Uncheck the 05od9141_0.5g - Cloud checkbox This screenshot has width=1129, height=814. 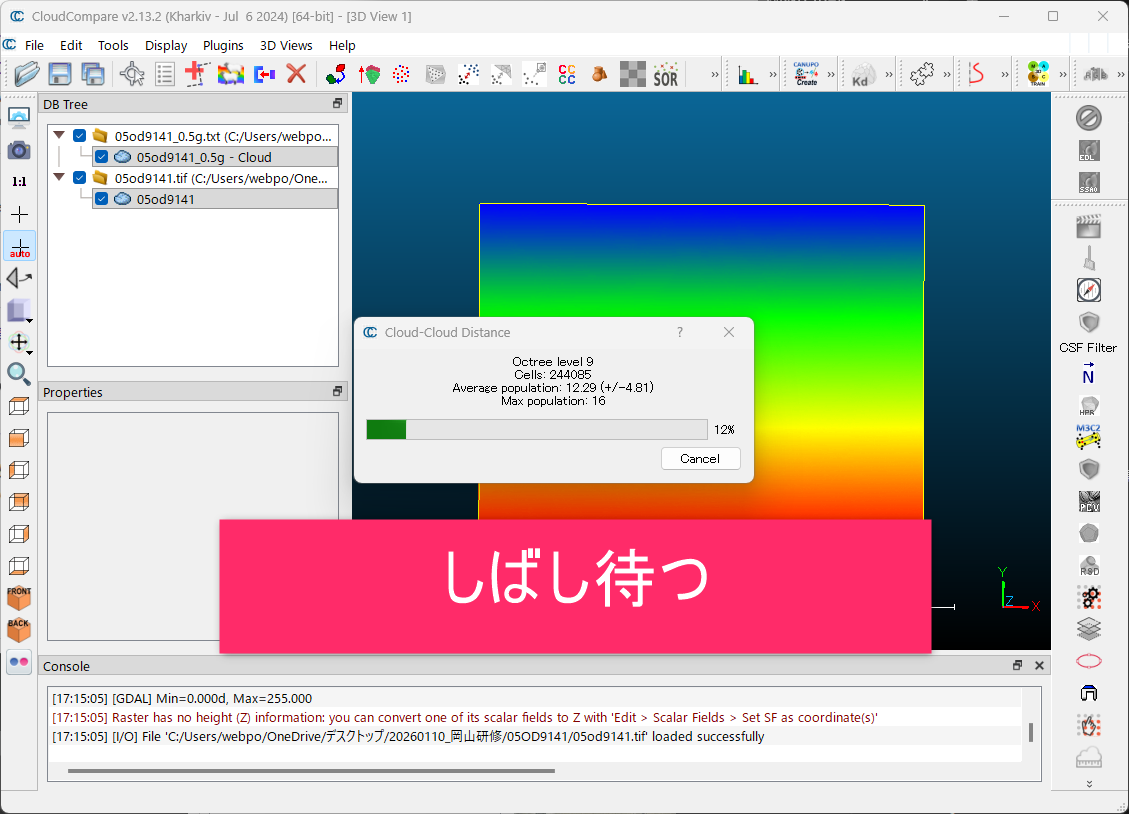click(x=101, y=157)
